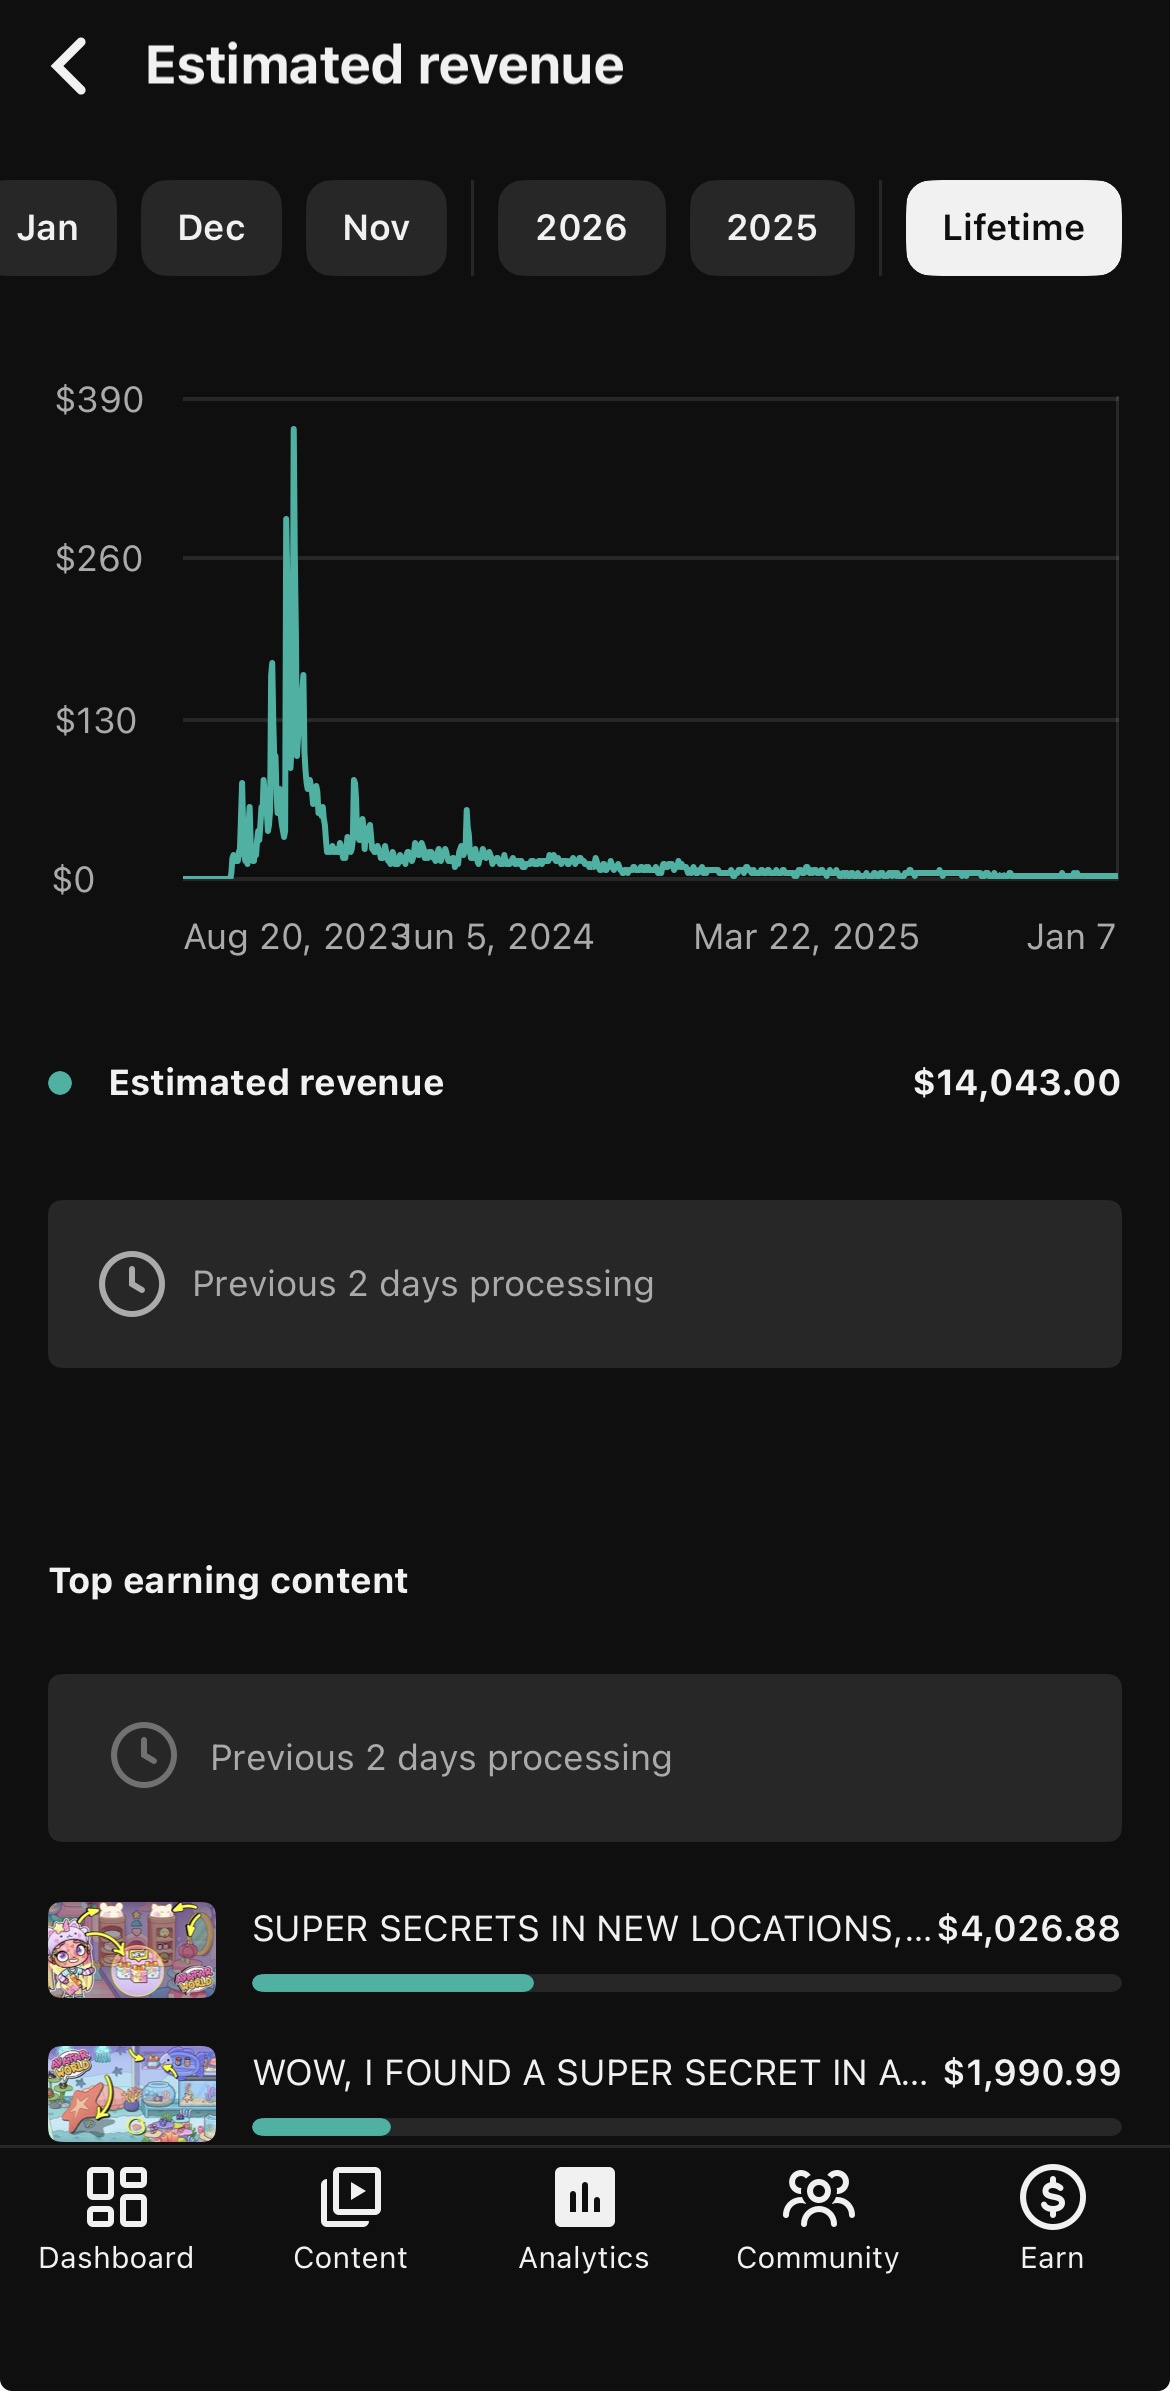
Task: Select the Dec period chip
Action: (x=211, y=228)
